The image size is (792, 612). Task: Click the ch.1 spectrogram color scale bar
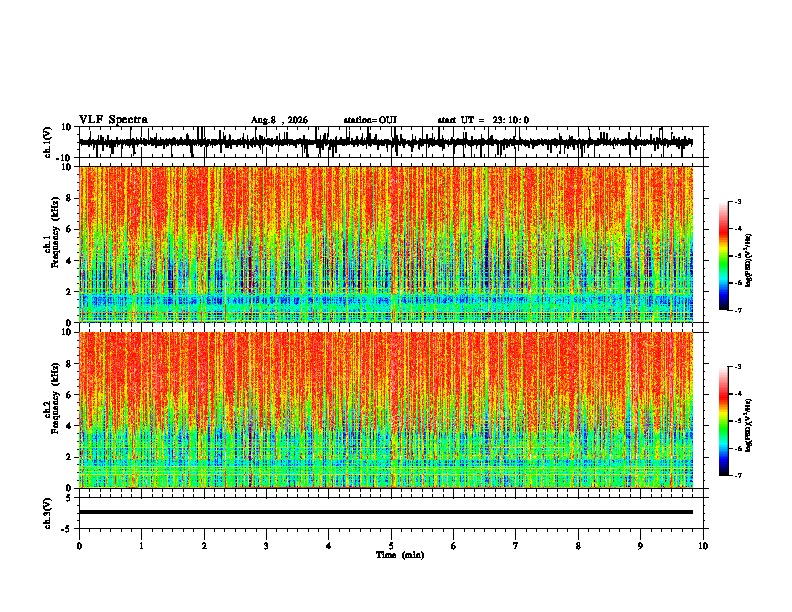pyautogui.click(x=723, y=256)
